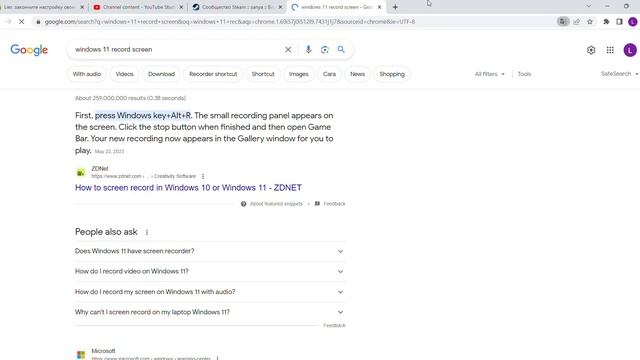This screenshot has width=640, height=360.
Task: Submit search with the magnifier icon
Action: (x=341, y=49)
